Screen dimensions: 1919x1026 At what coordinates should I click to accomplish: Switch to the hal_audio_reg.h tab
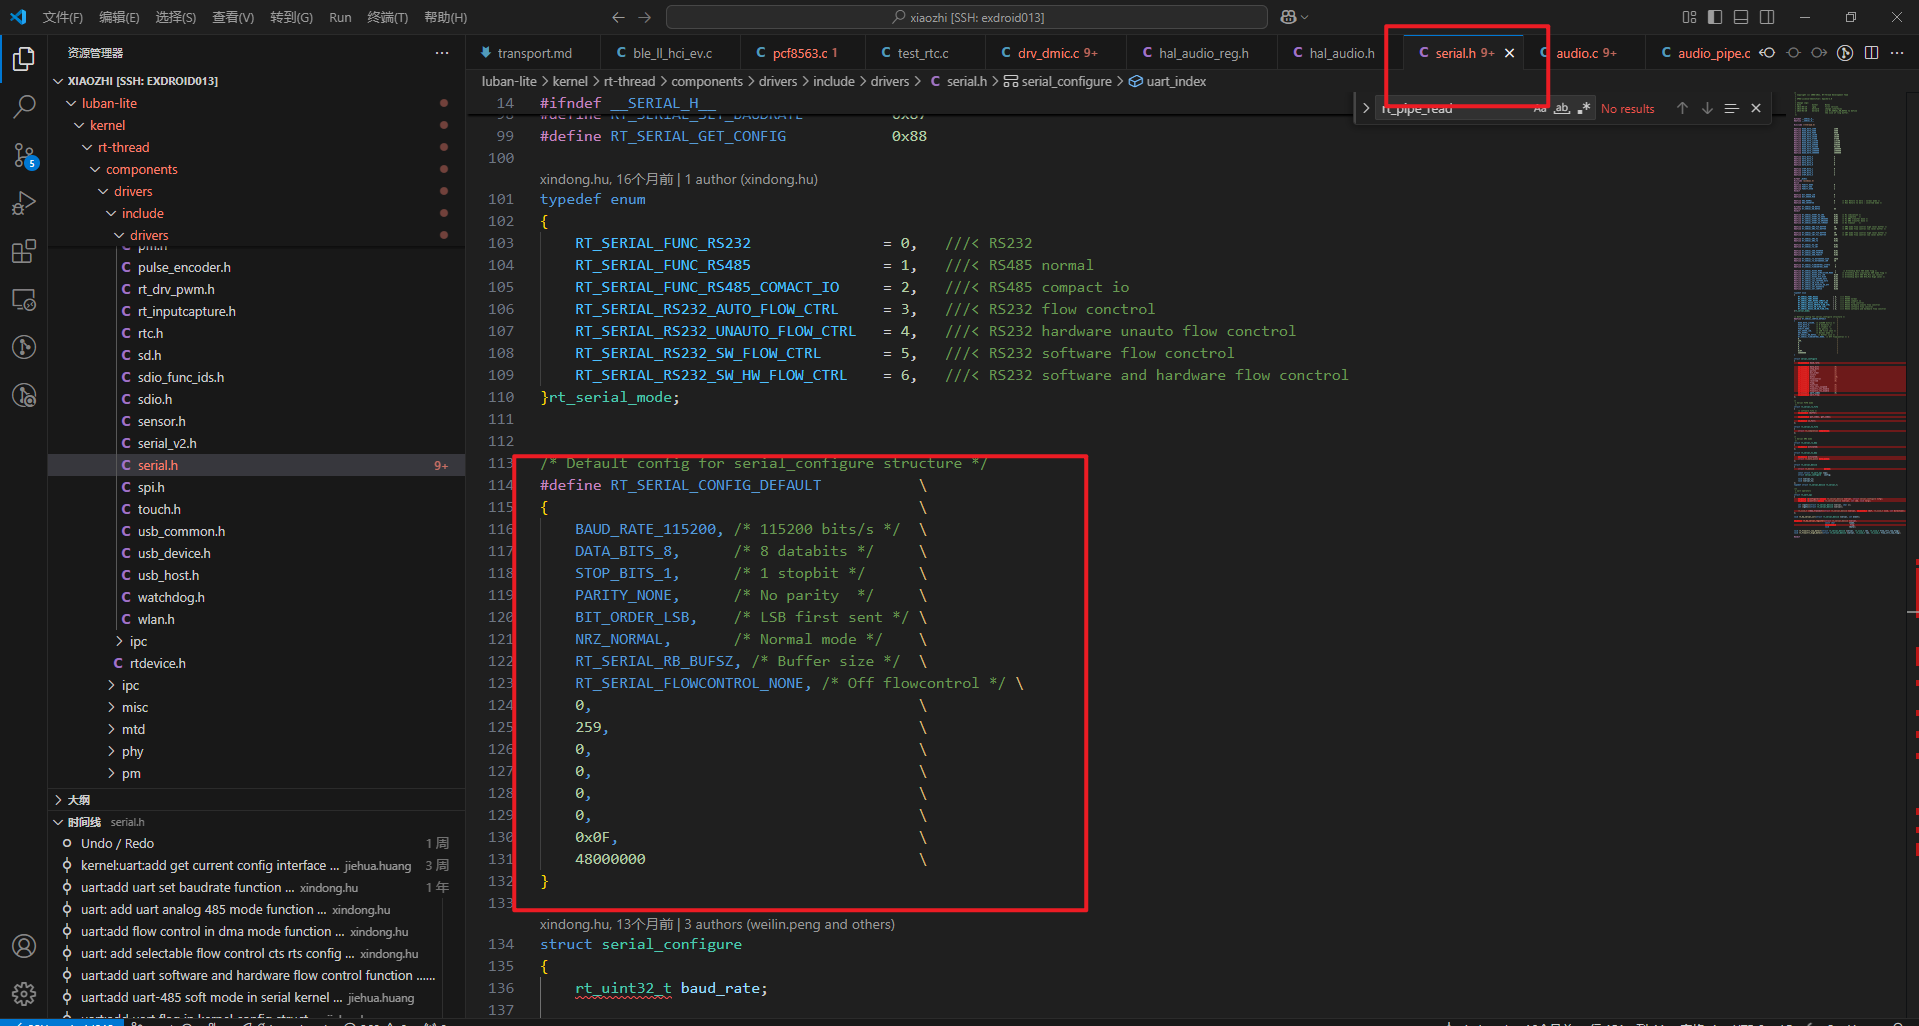(1203, 53)
